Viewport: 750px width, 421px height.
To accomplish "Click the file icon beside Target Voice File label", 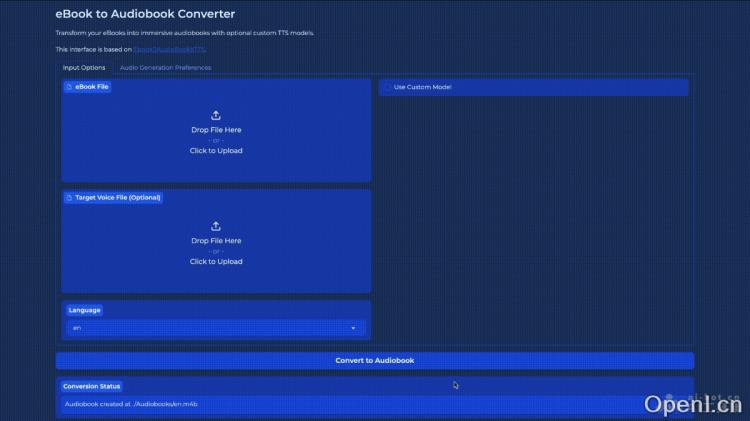I will 69,198.
